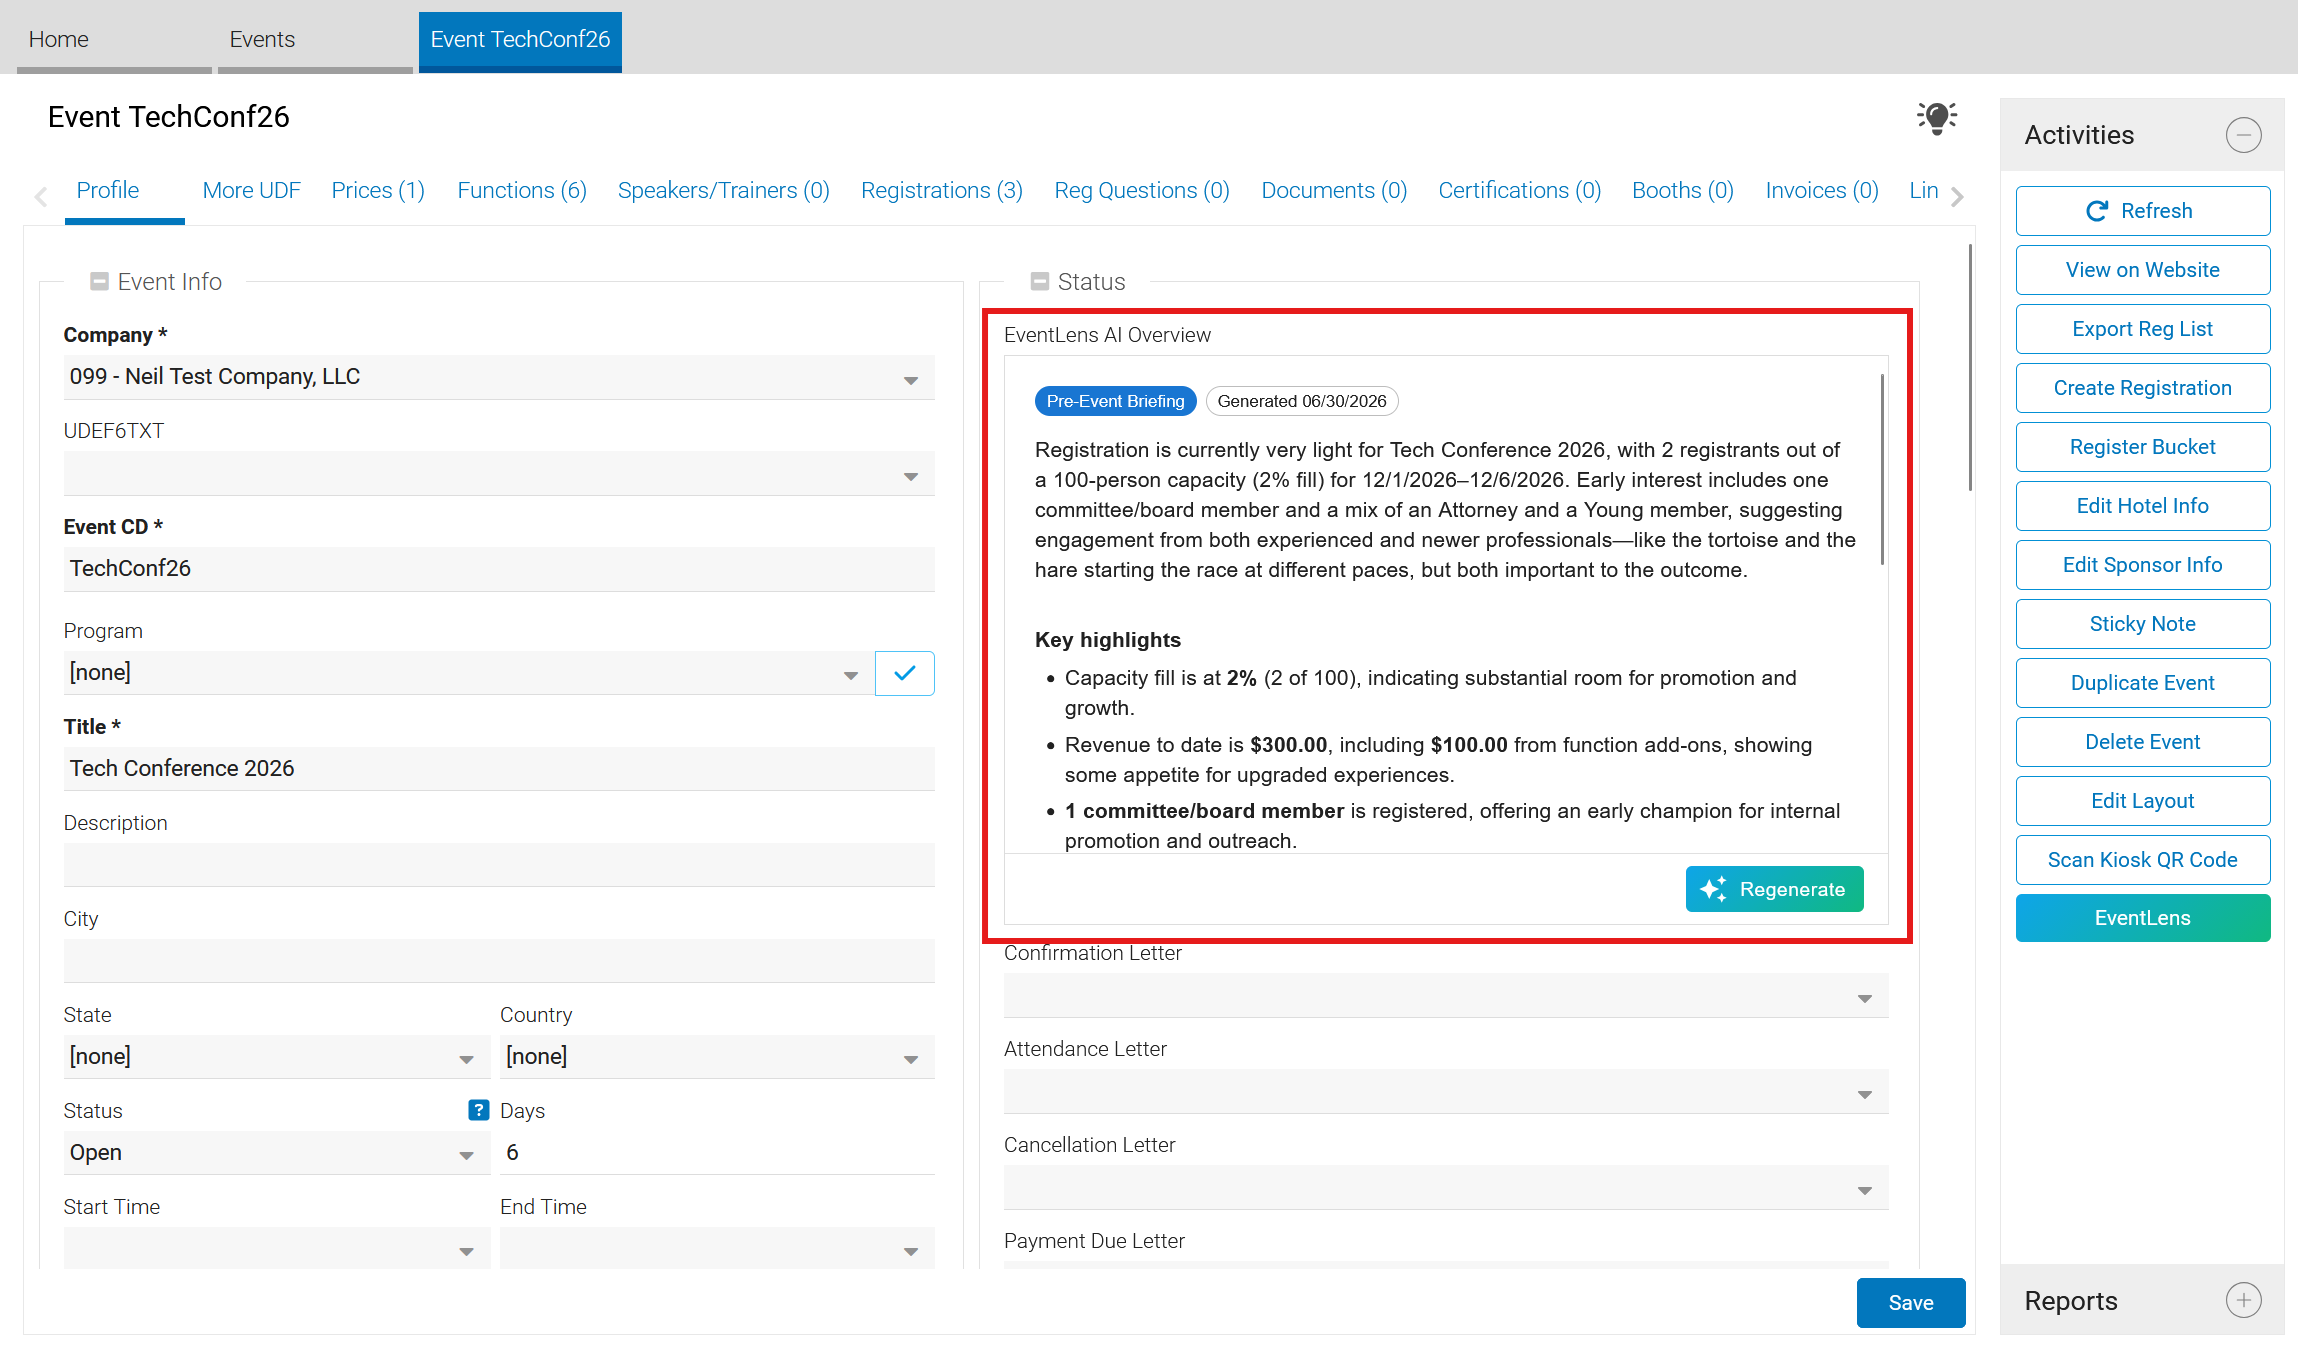Click the Program checkmark button
The image size is (2298, 1352).
coord(905,673)
